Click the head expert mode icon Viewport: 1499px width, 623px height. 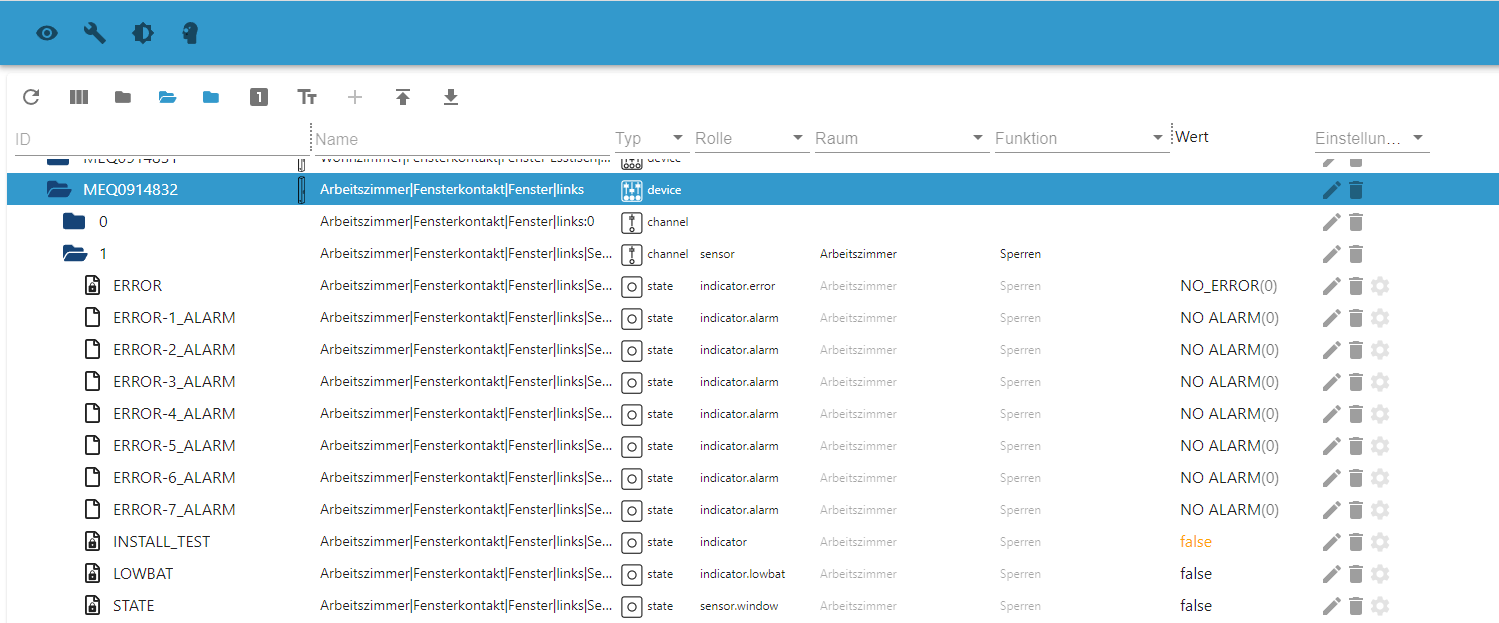[190, 33]
